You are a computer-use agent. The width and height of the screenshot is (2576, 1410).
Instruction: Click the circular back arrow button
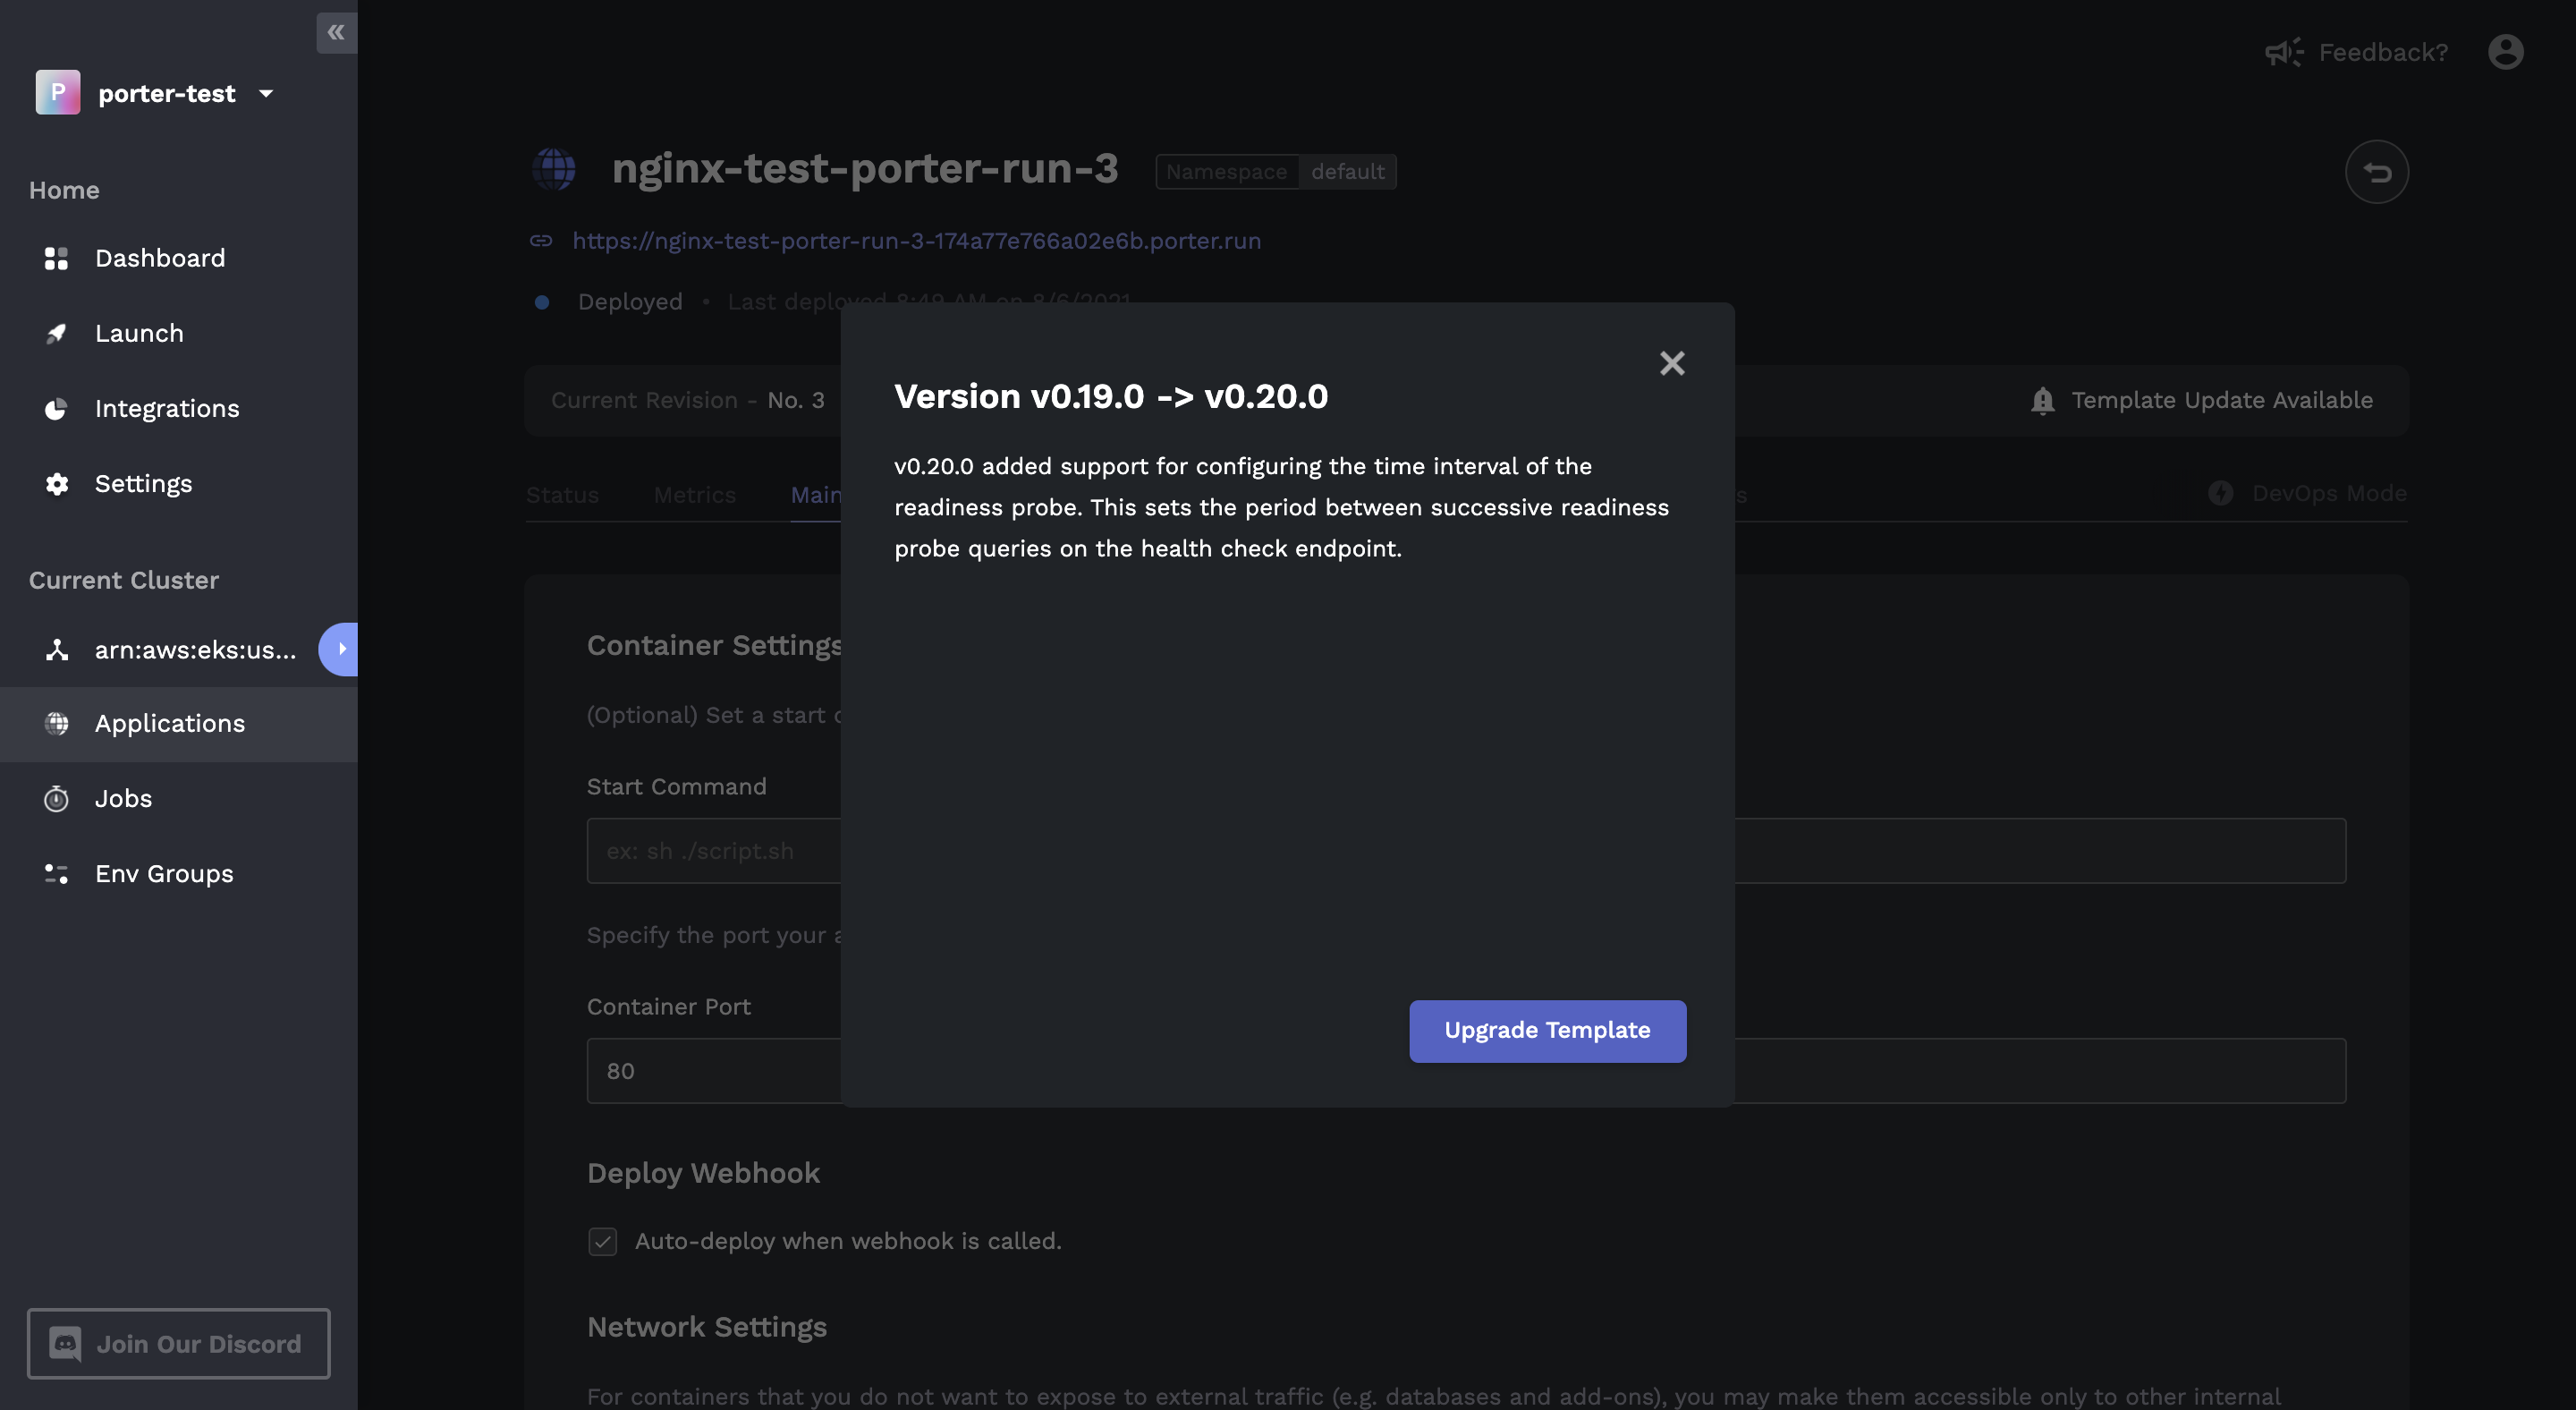pyautogui.click(x=2376, y=172)
